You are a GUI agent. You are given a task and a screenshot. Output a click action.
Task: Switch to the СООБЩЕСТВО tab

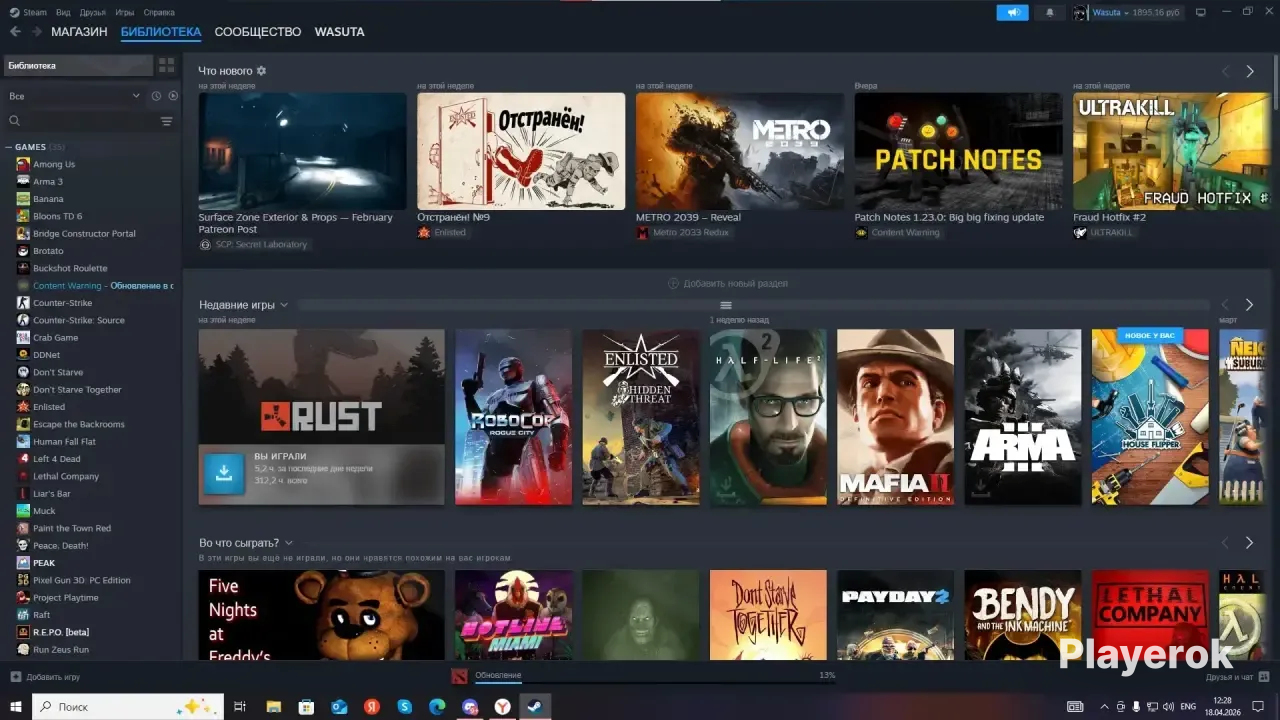point(258,32)
